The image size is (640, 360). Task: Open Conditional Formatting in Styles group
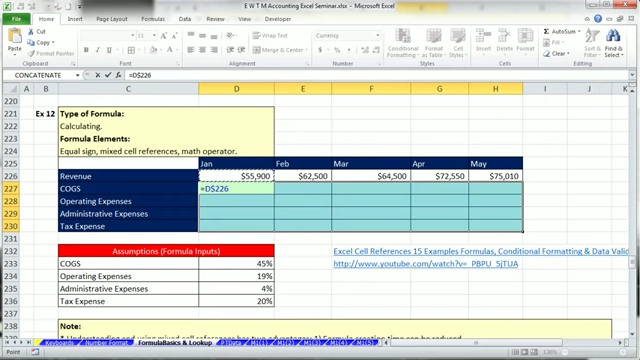tap(403, 43)
